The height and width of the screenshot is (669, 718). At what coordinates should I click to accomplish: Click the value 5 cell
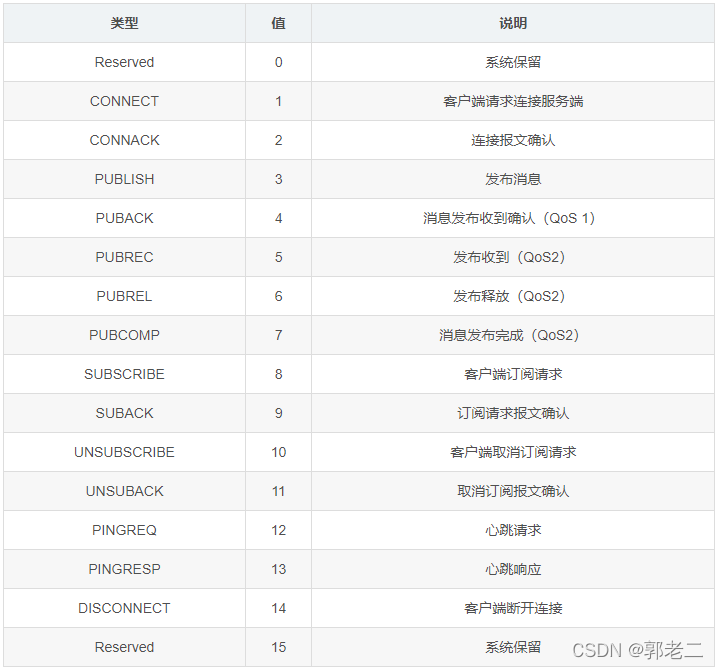pos(278,257)
